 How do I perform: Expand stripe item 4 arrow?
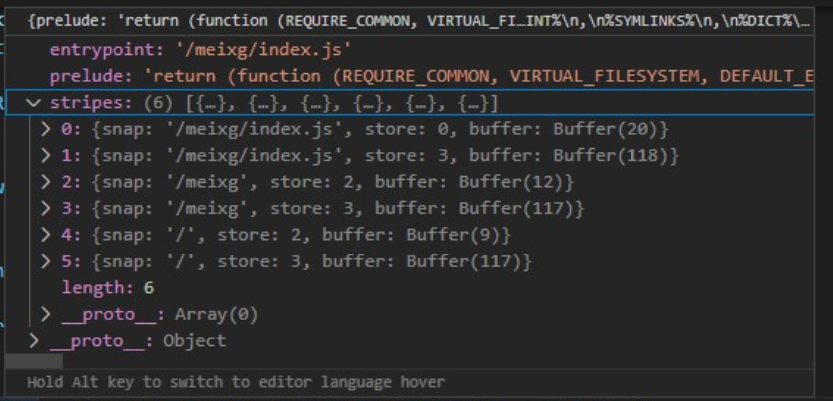click(x=45, y=234)
